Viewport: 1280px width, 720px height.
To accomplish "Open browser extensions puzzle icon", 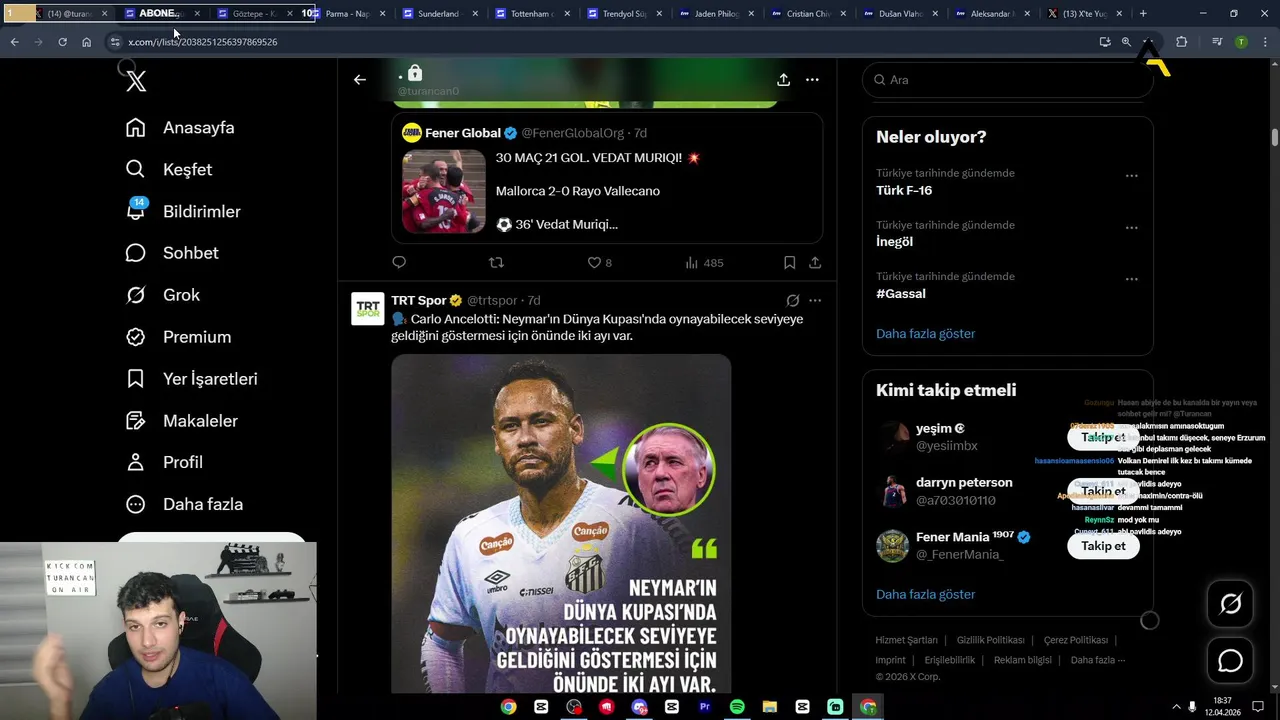I will tap(1181, 42).
